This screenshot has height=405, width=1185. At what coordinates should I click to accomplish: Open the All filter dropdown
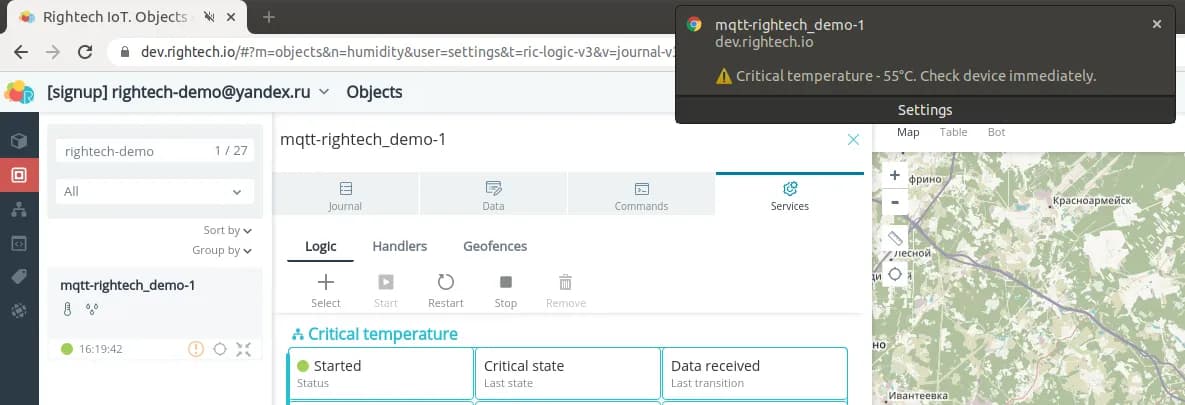pos(154,191)
